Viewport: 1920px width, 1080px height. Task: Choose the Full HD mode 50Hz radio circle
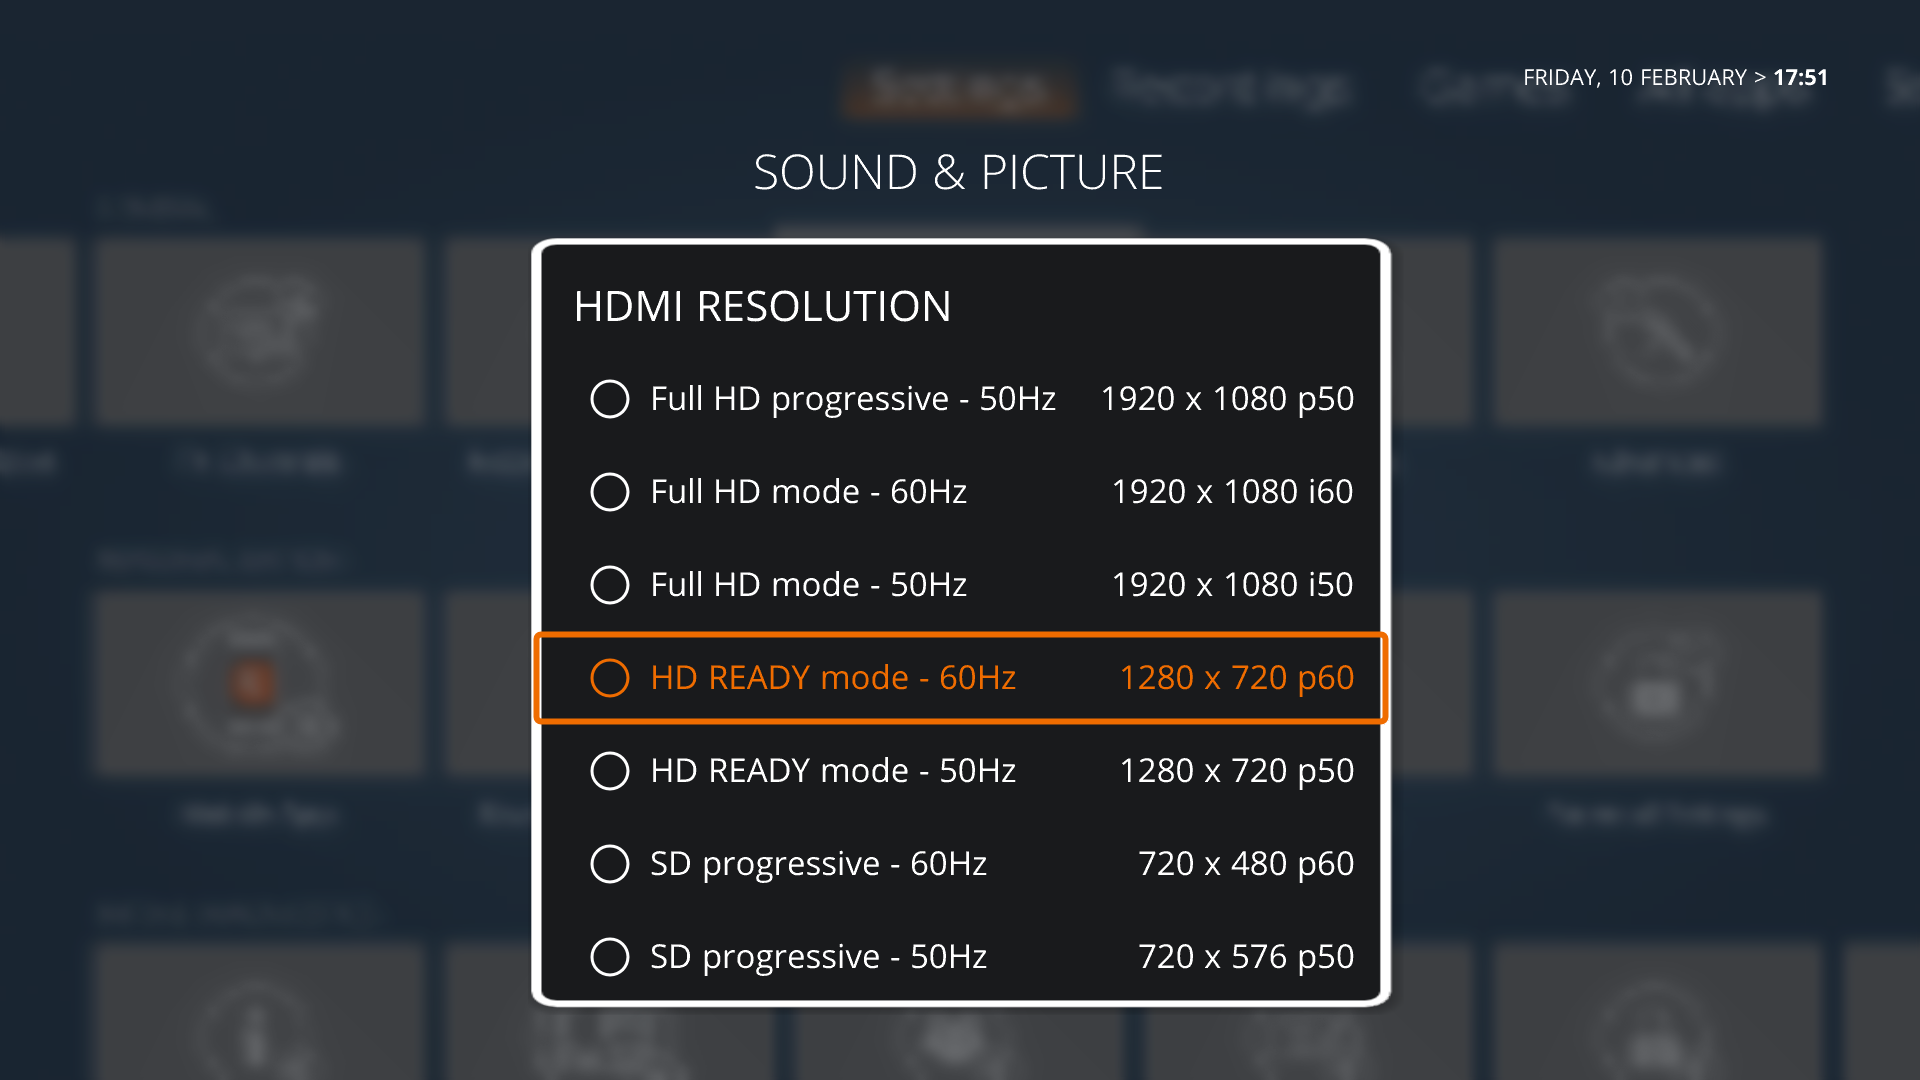[609, 585]
